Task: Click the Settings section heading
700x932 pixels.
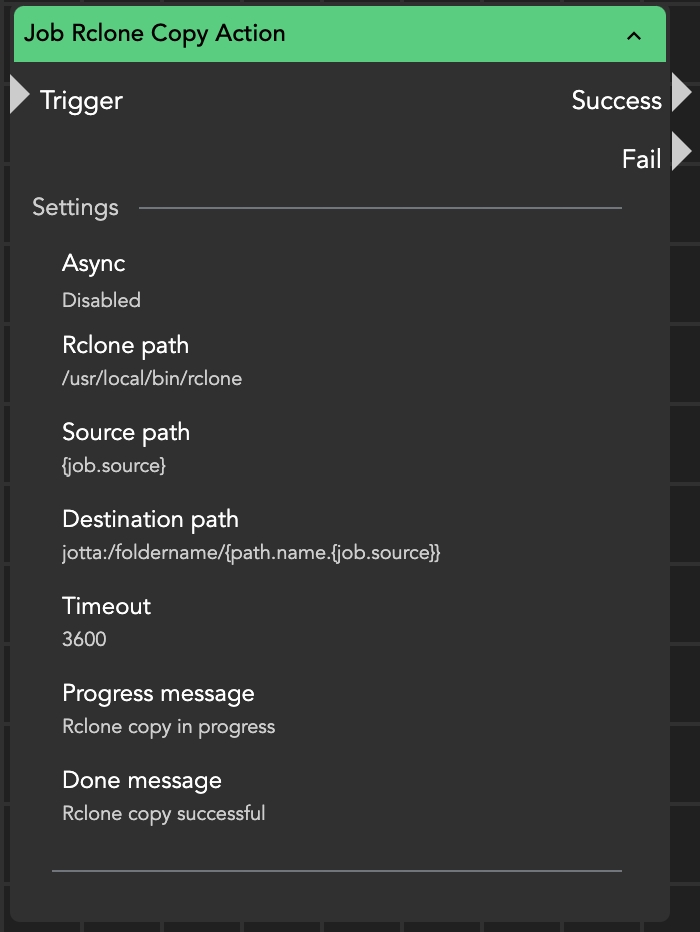Action: pos(75,208)
